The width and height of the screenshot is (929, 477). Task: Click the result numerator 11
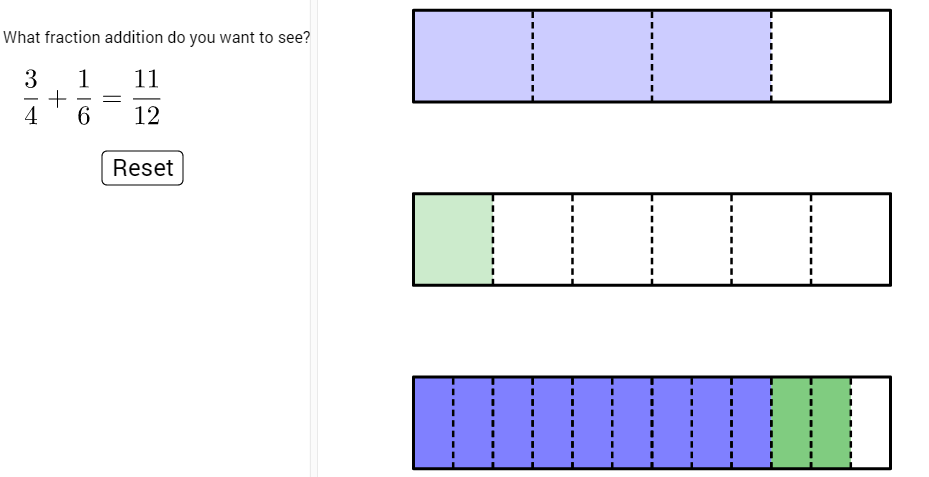146,80
